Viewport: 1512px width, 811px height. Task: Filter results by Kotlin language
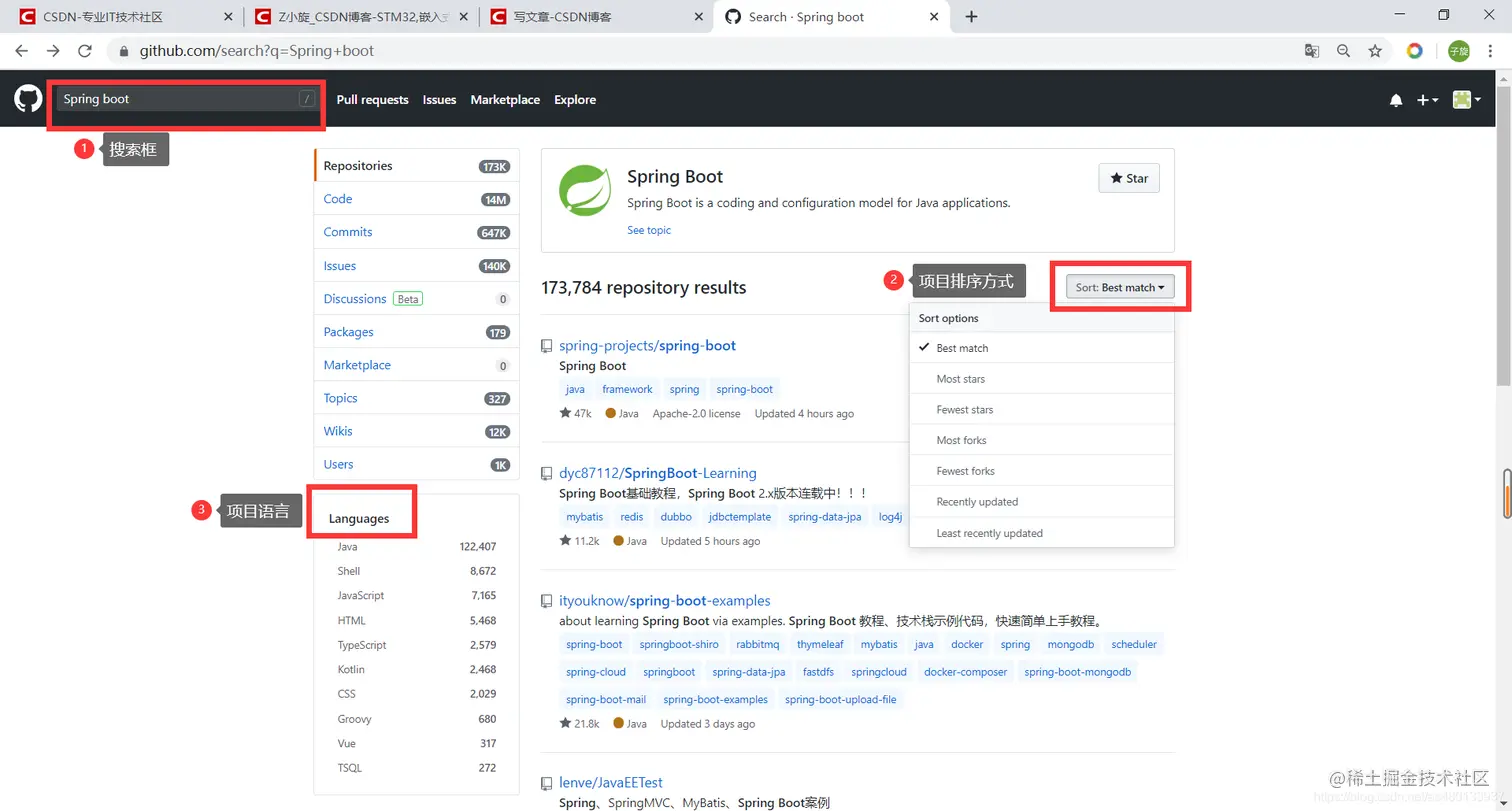pyautogui.click(x=417, y=669)
